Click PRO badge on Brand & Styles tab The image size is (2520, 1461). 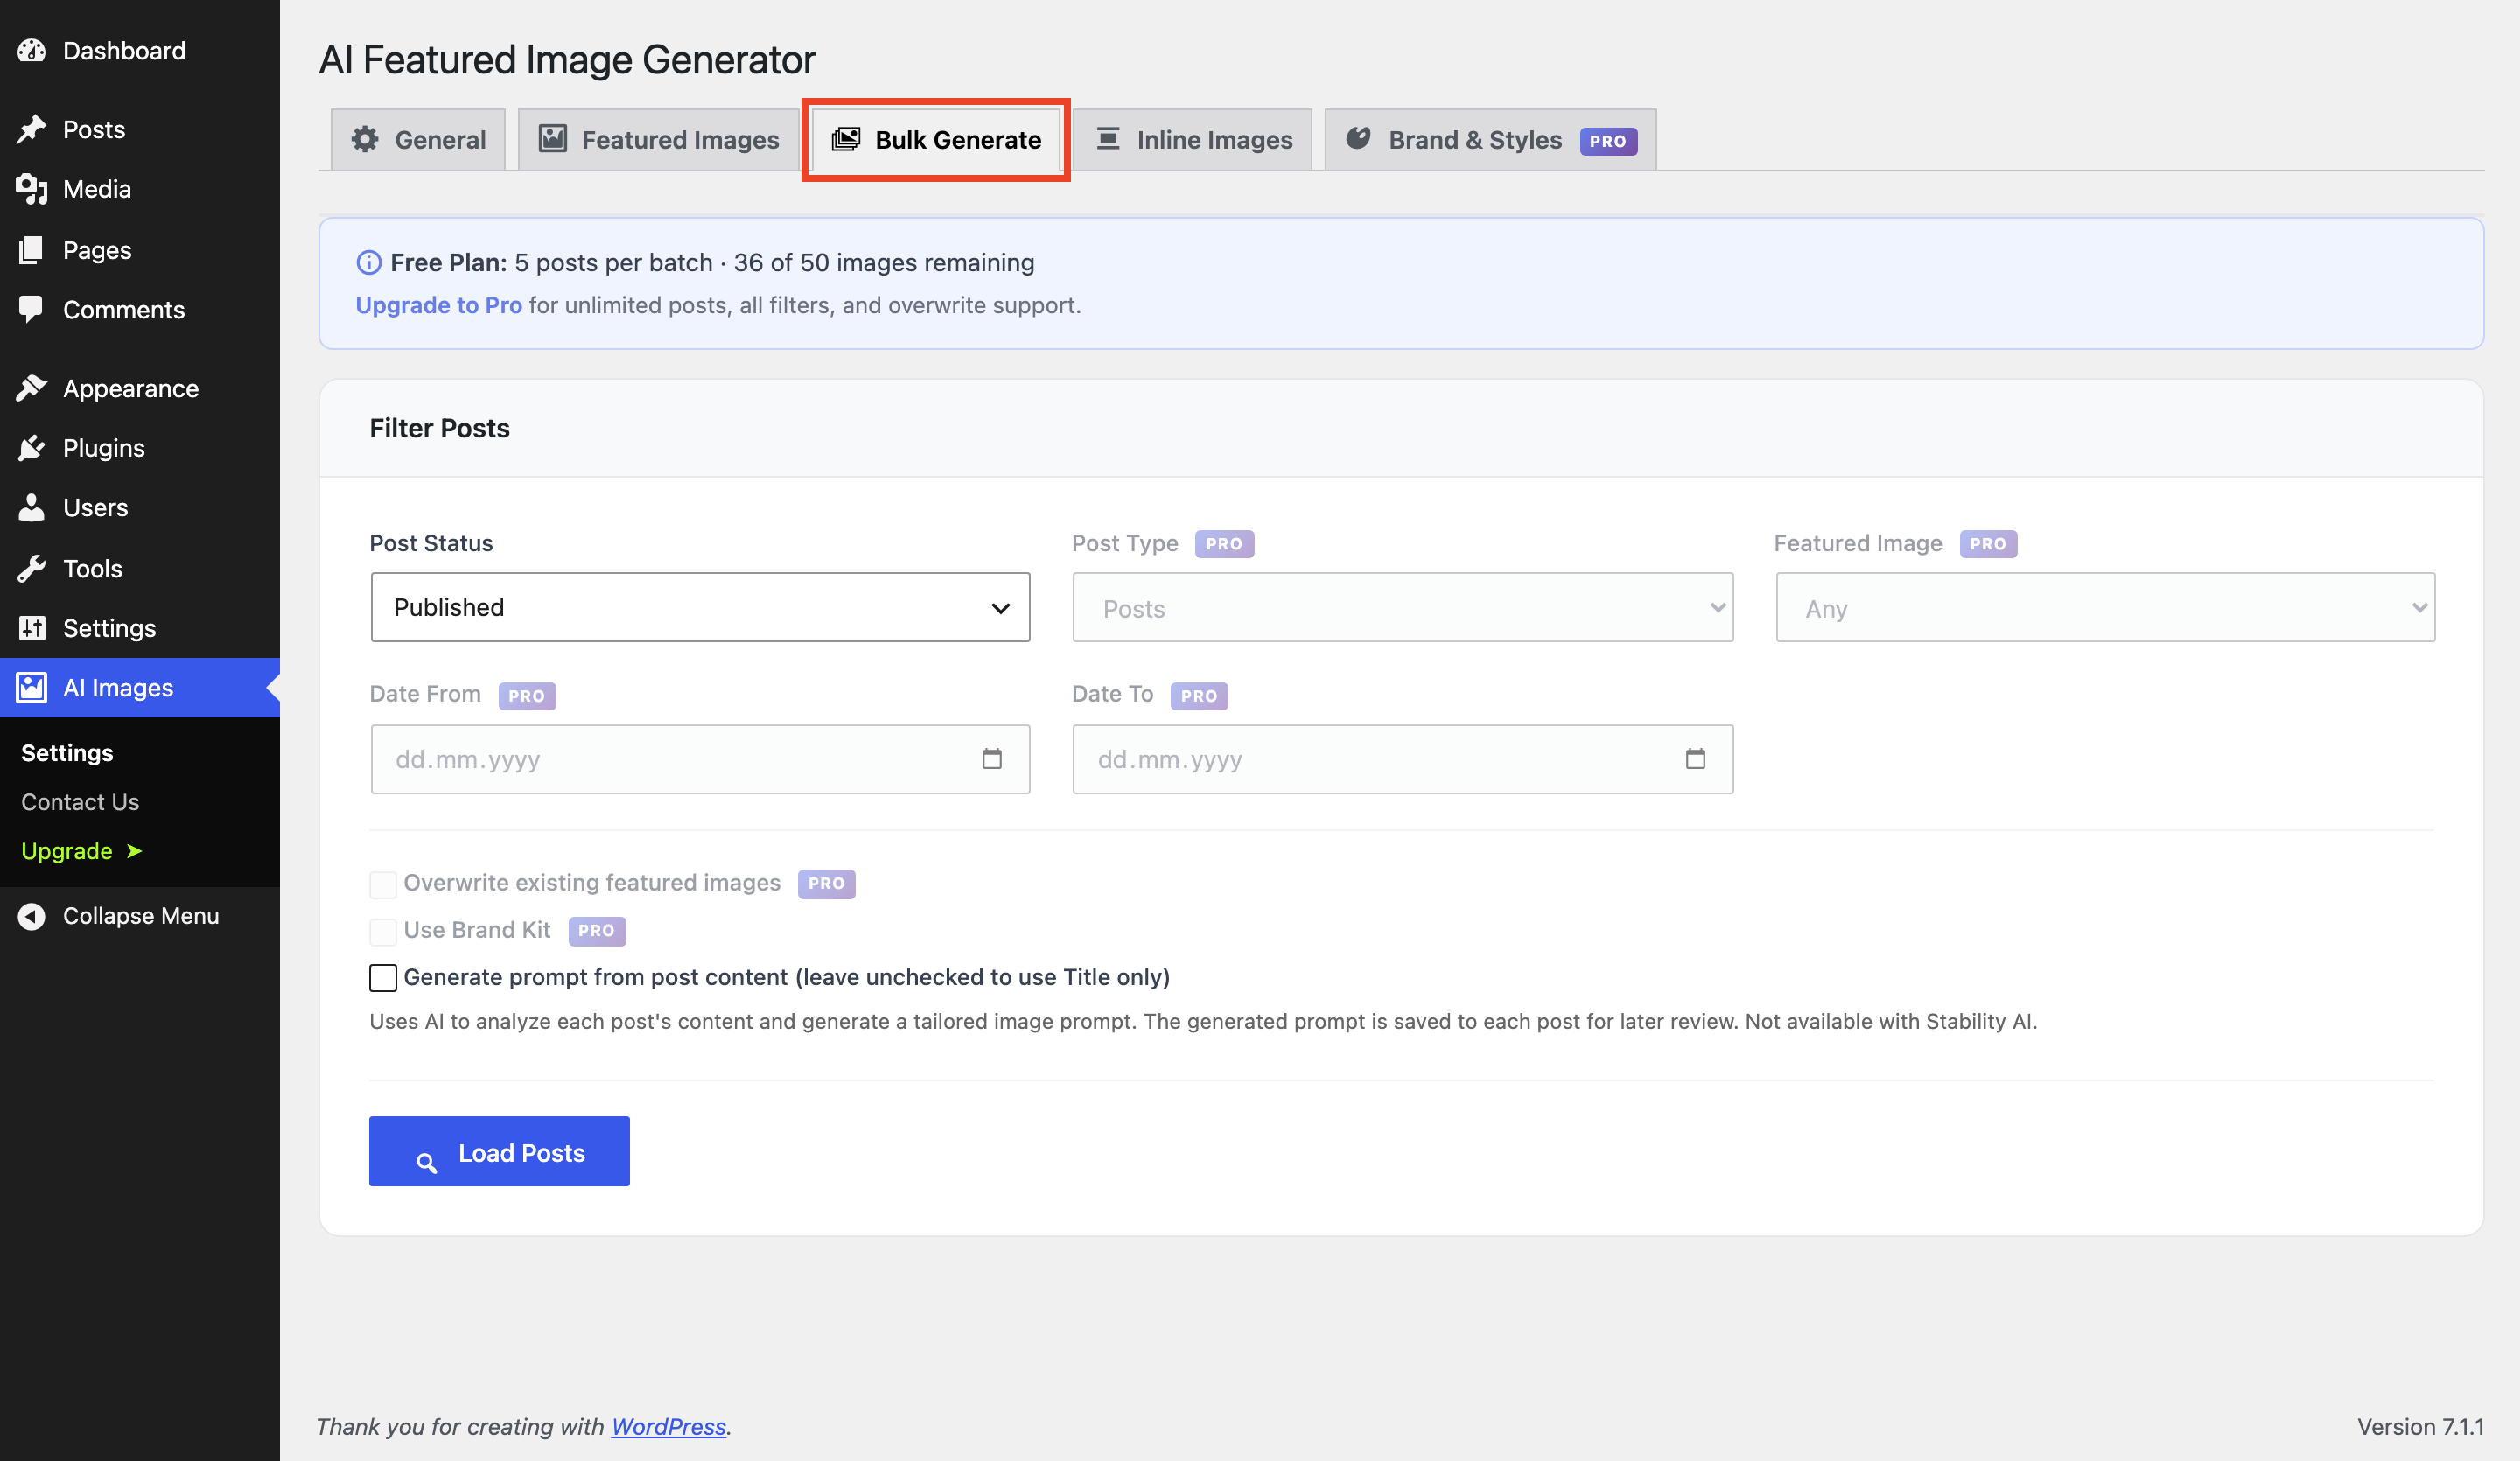(x=1608, y=141)
